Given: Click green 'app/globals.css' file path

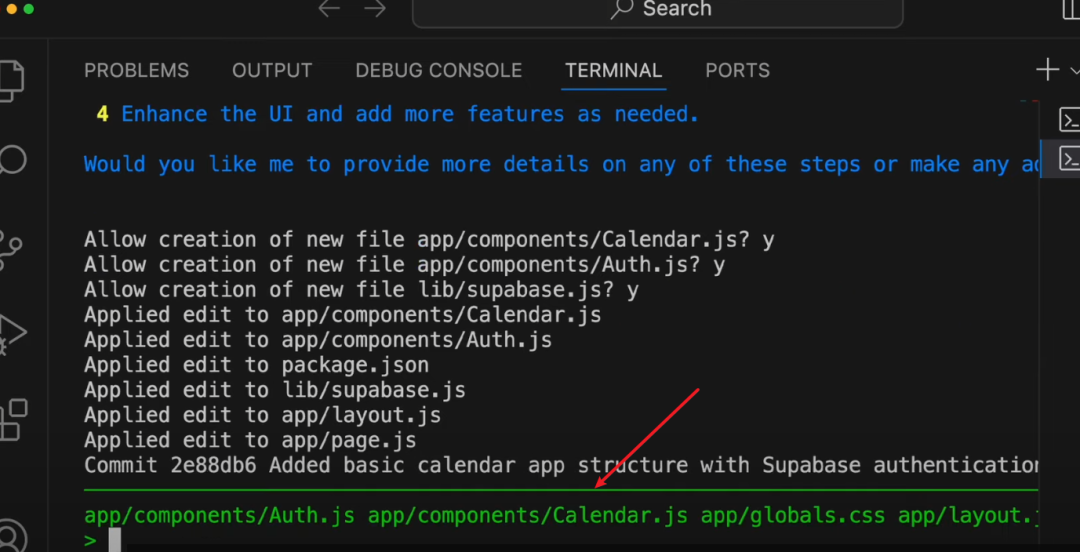Looking at the screenshot, I should [x=793, y=515].
